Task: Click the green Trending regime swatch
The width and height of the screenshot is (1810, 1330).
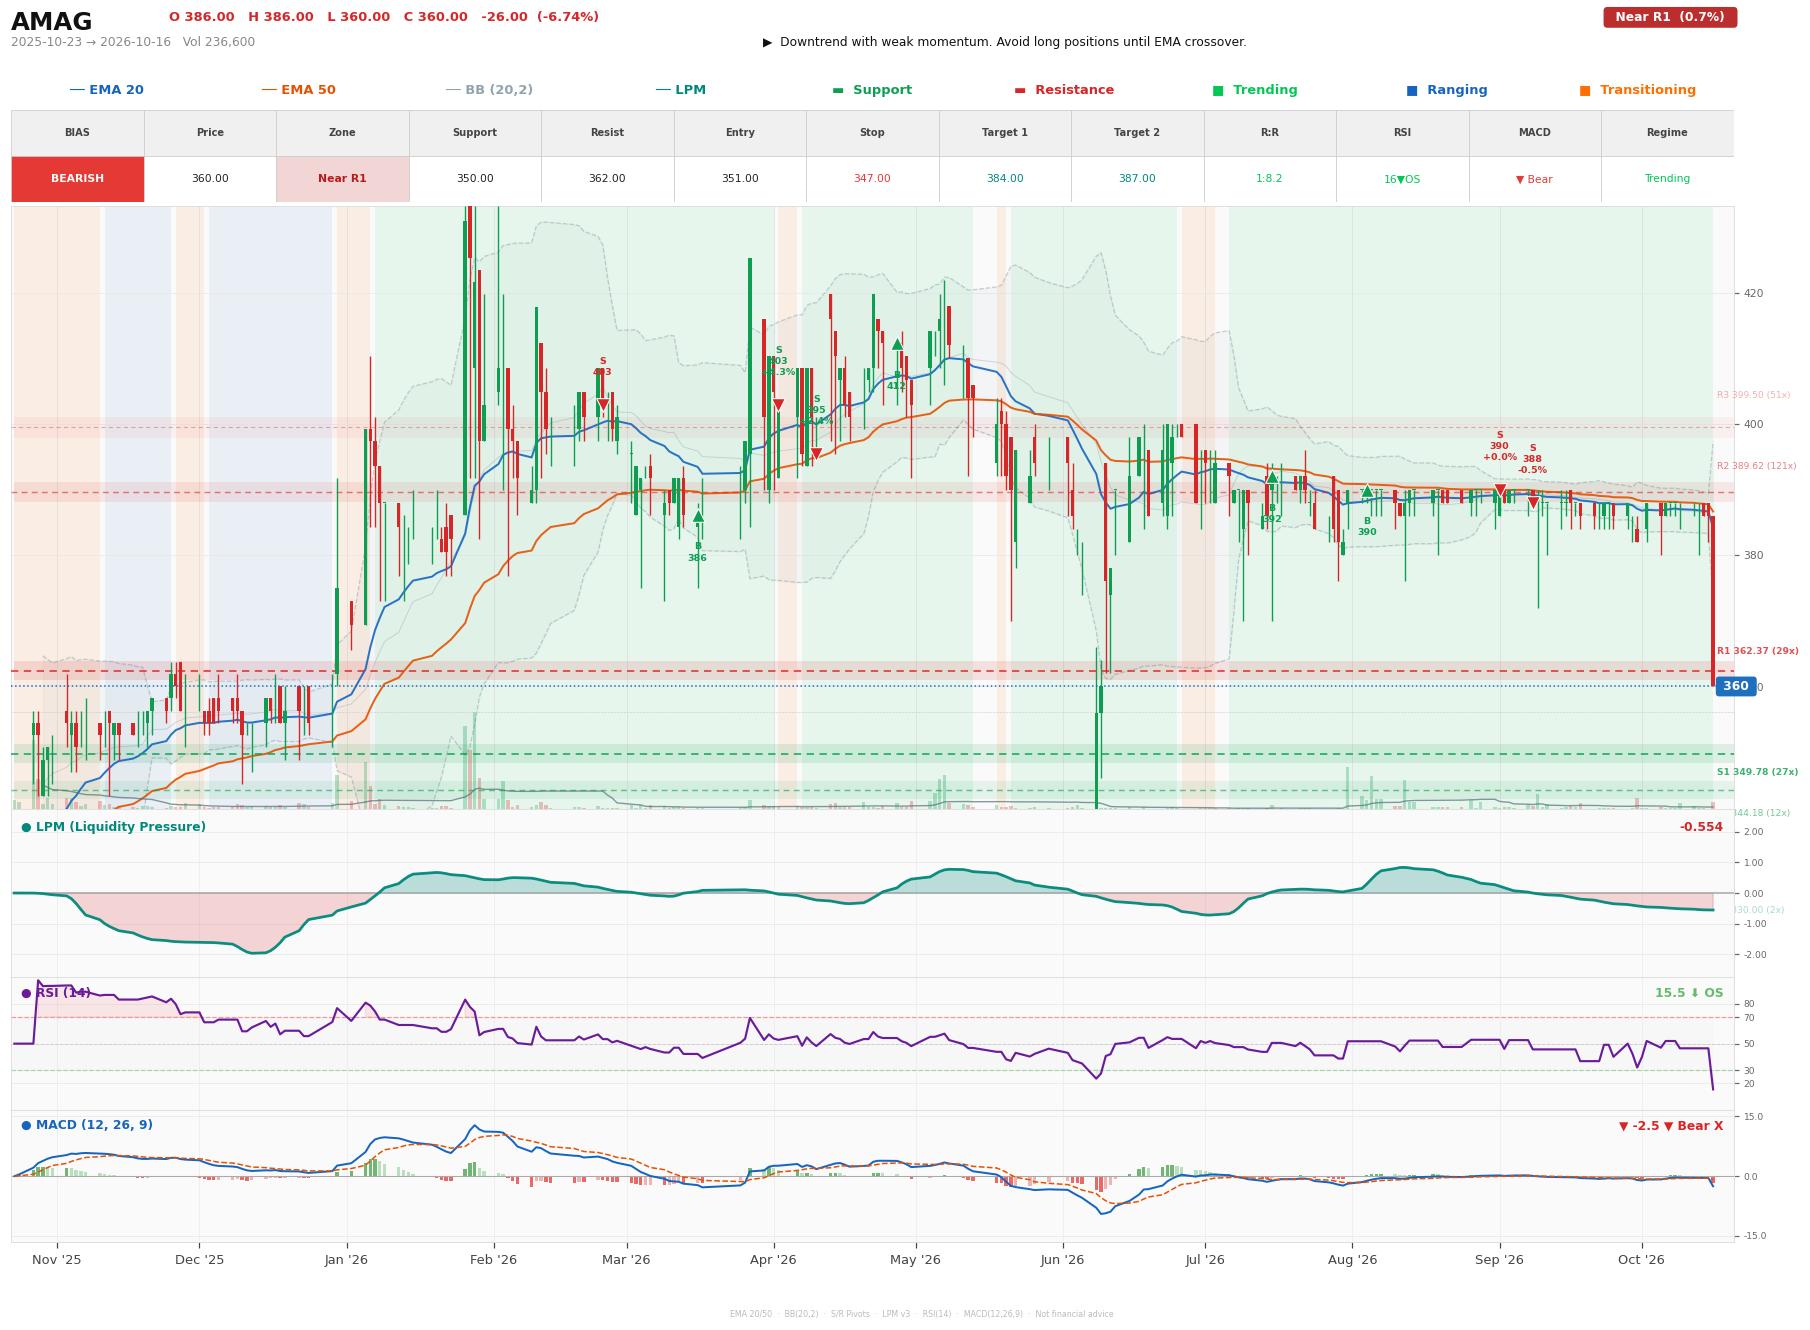Action: (x=1218, y=90)
